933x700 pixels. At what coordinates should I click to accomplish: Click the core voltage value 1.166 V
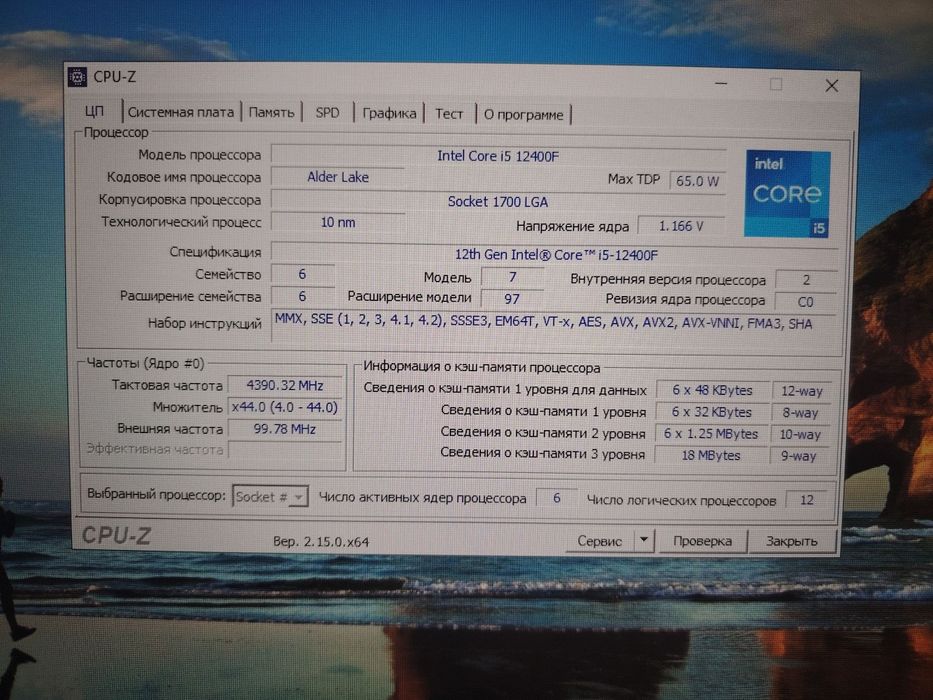(x=681, y=226)
